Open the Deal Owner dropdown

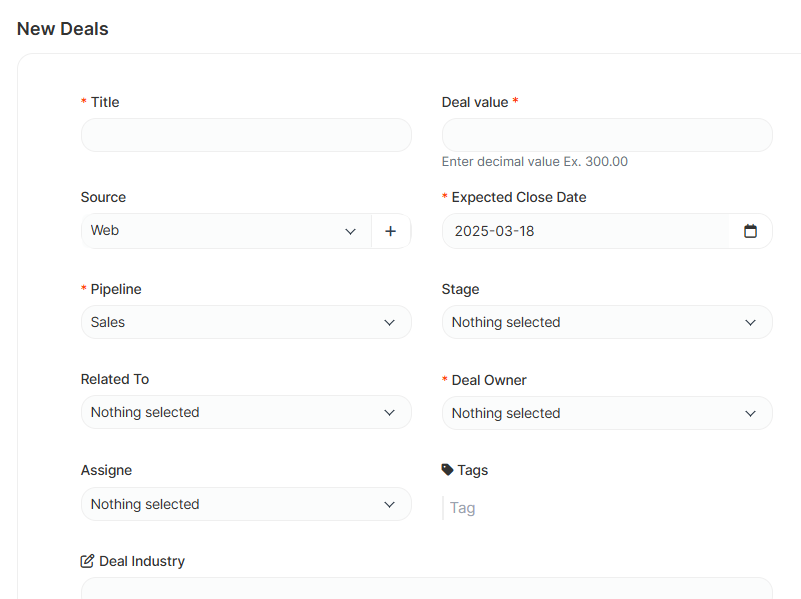point(607,413)
